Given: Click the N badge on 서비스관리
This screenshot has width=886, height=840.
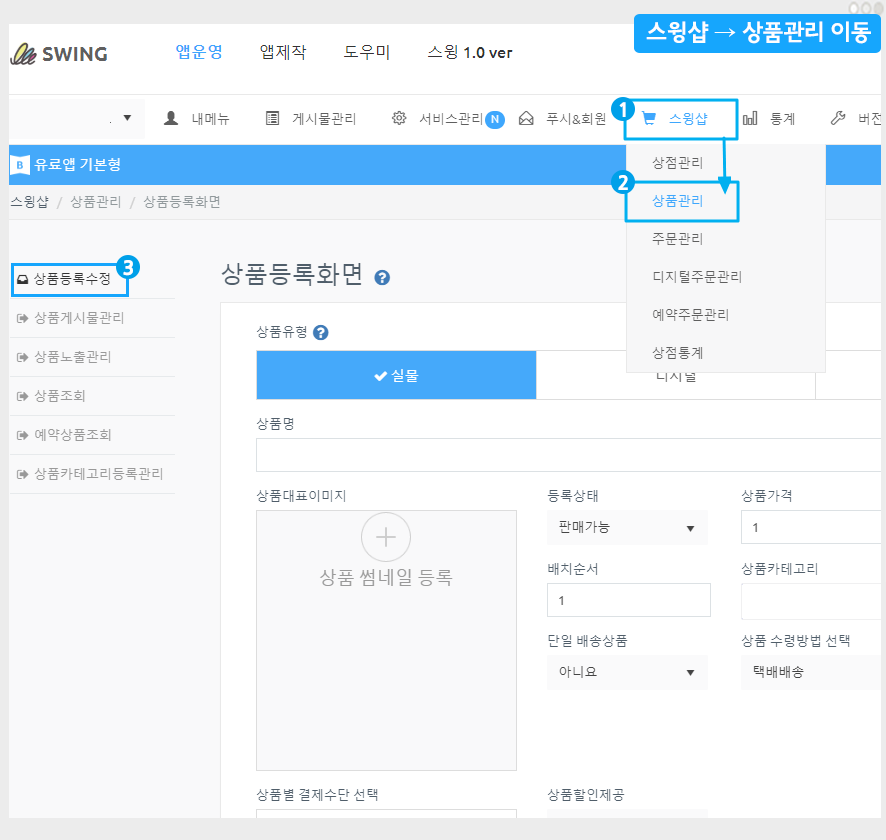Looking at the screenshot, I should pyautogui.click(x=495, y=119).
